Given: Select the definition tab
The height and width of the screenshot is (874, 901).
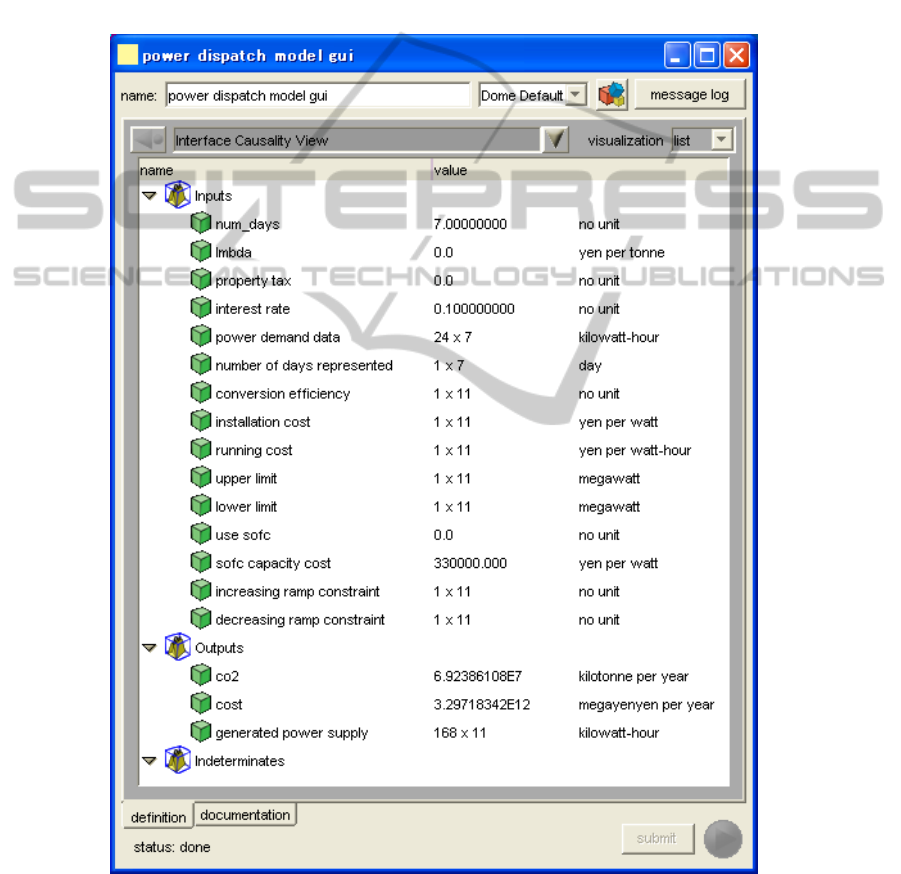Looking at the screenshot, I should pyautogui.click(x=158, y=817).
